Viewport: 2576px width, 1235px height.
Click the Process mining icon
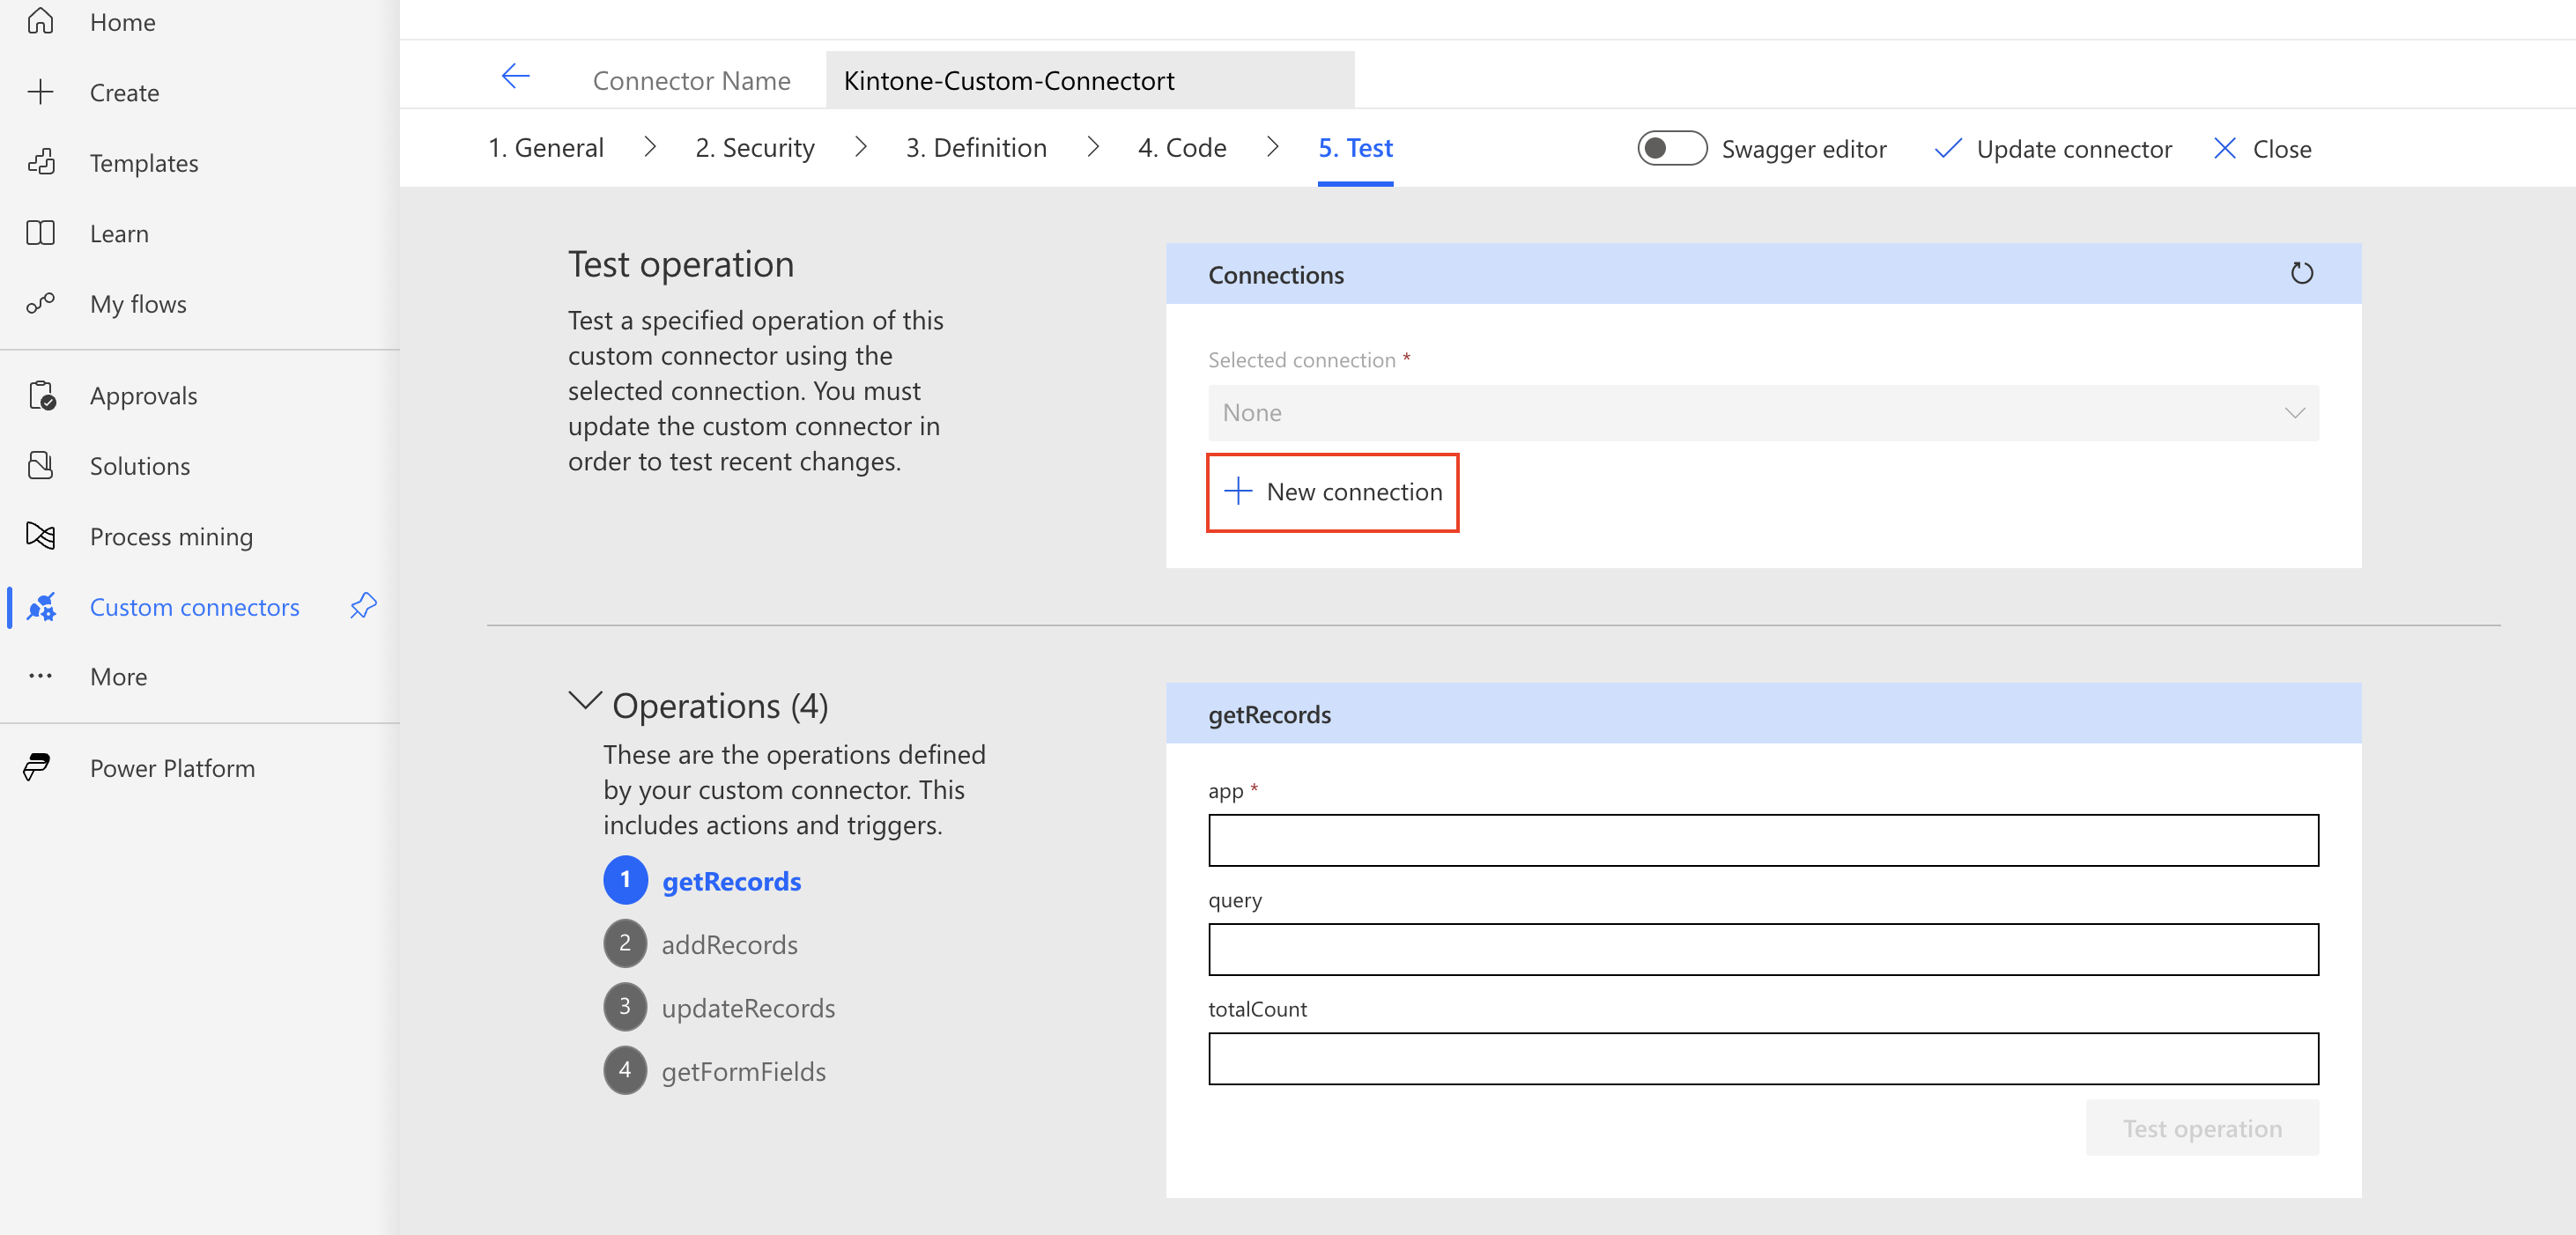[x=40, y=536]
